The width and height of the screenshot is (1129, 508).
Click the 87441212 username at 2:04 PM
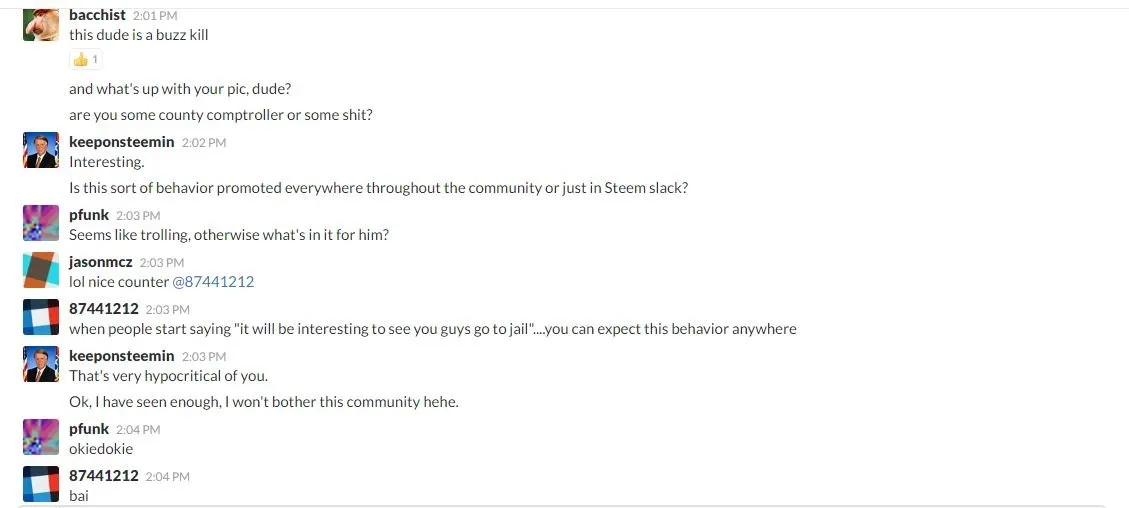[x=104, y=476]
